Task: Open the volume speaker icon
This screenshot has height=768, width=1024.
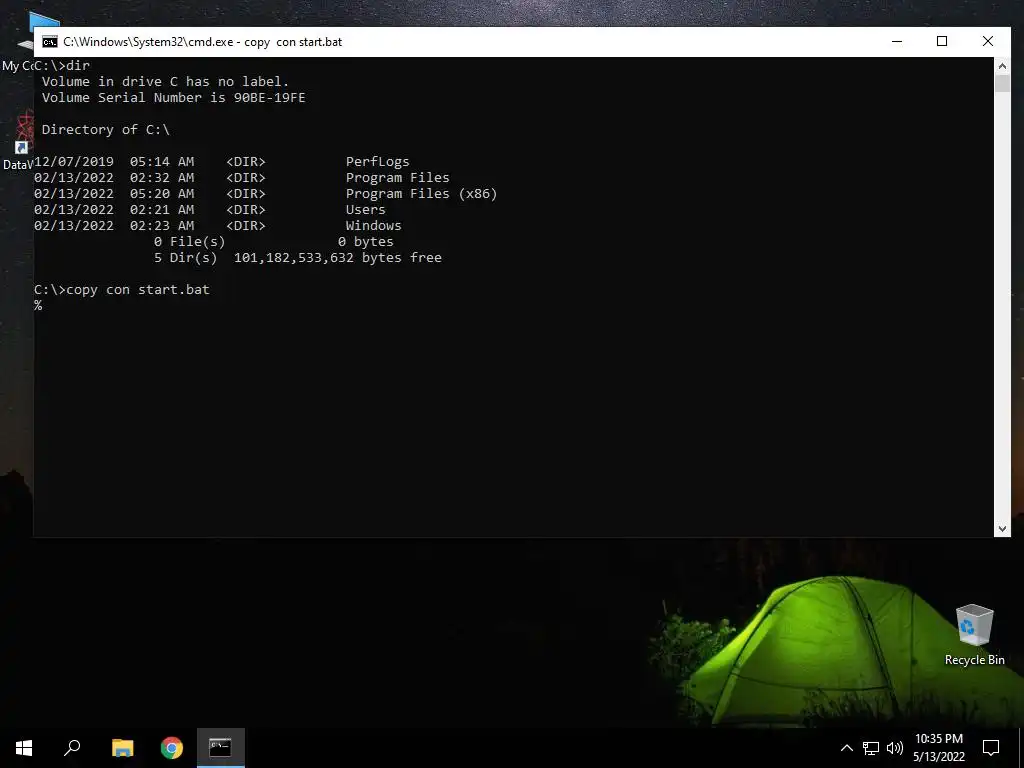Action: tap(895, 748)
